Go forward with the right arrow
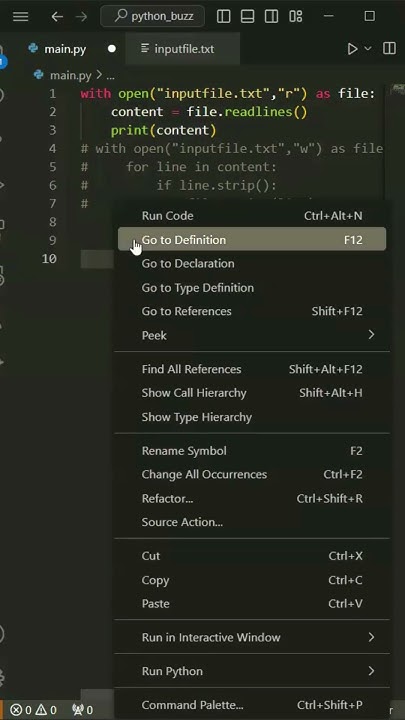This screenshot has width=405, height=720. coord(81,17)
